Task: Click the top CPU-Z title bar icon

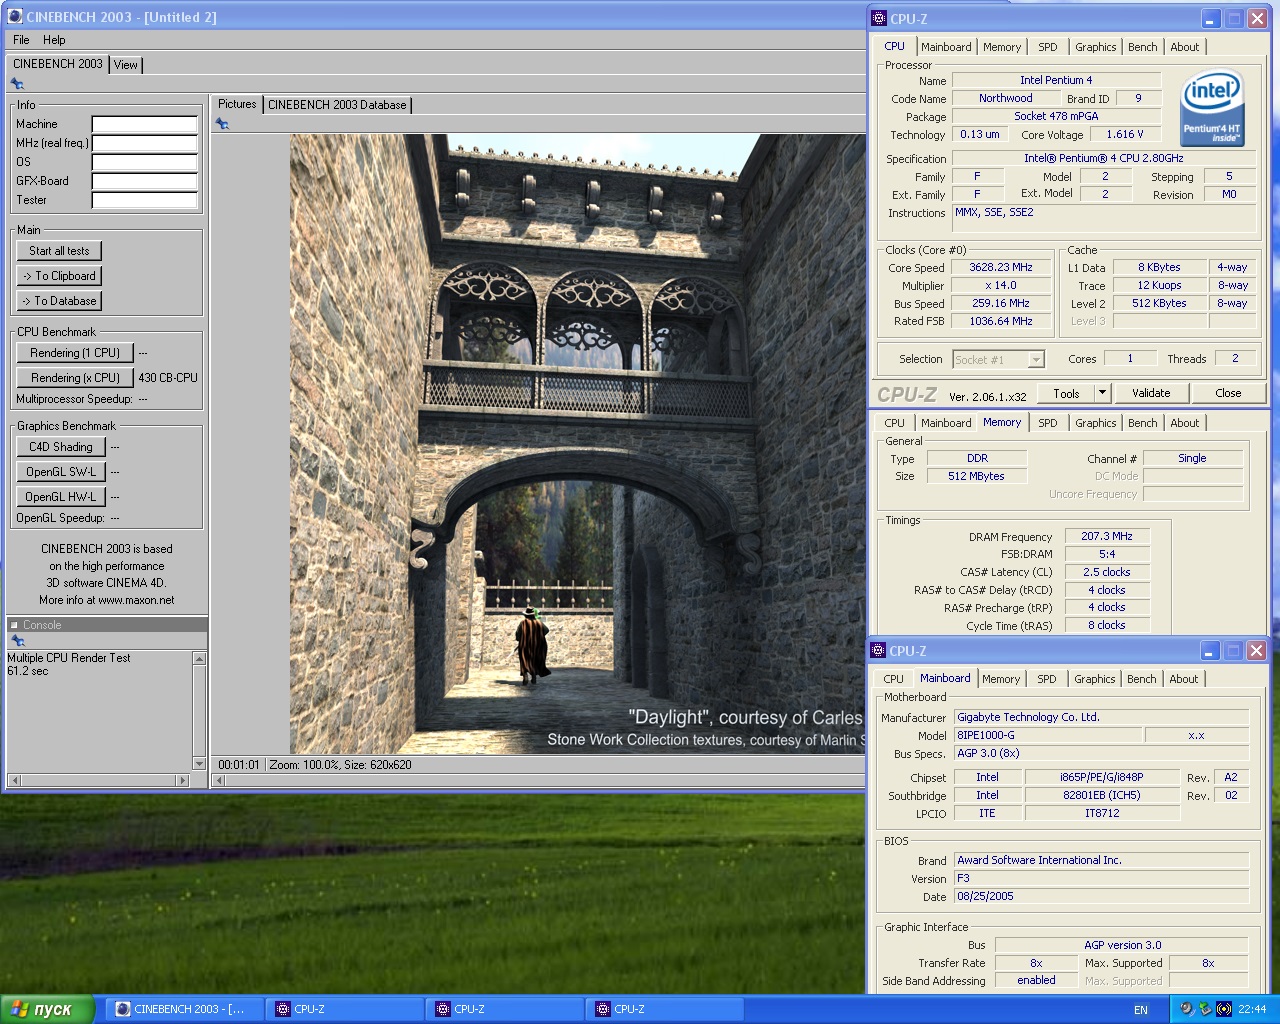Action: click(879, 18)
